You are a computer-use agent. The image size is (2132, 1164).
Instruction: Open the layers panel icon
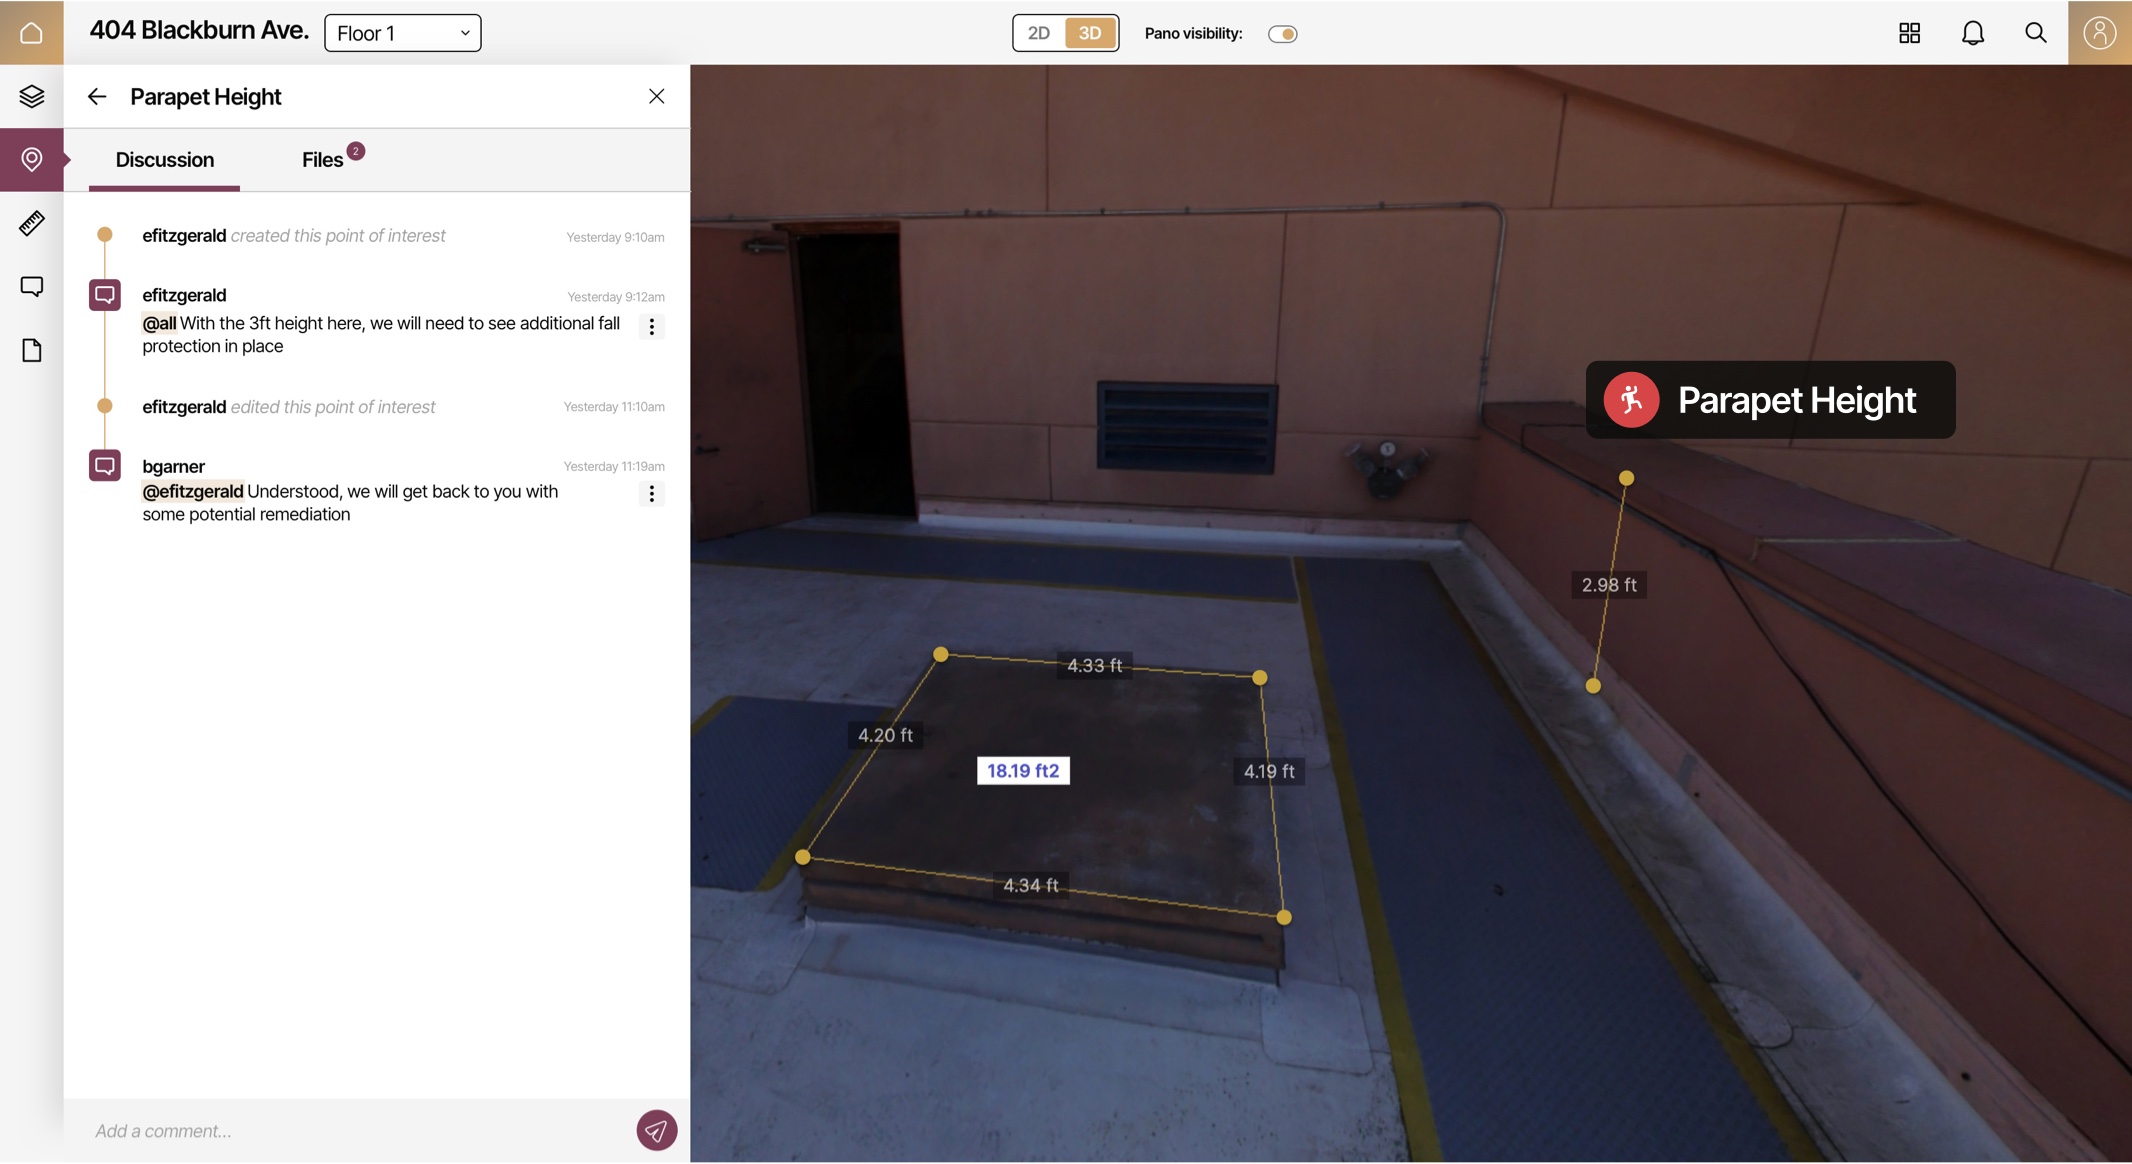click(31, 96)
